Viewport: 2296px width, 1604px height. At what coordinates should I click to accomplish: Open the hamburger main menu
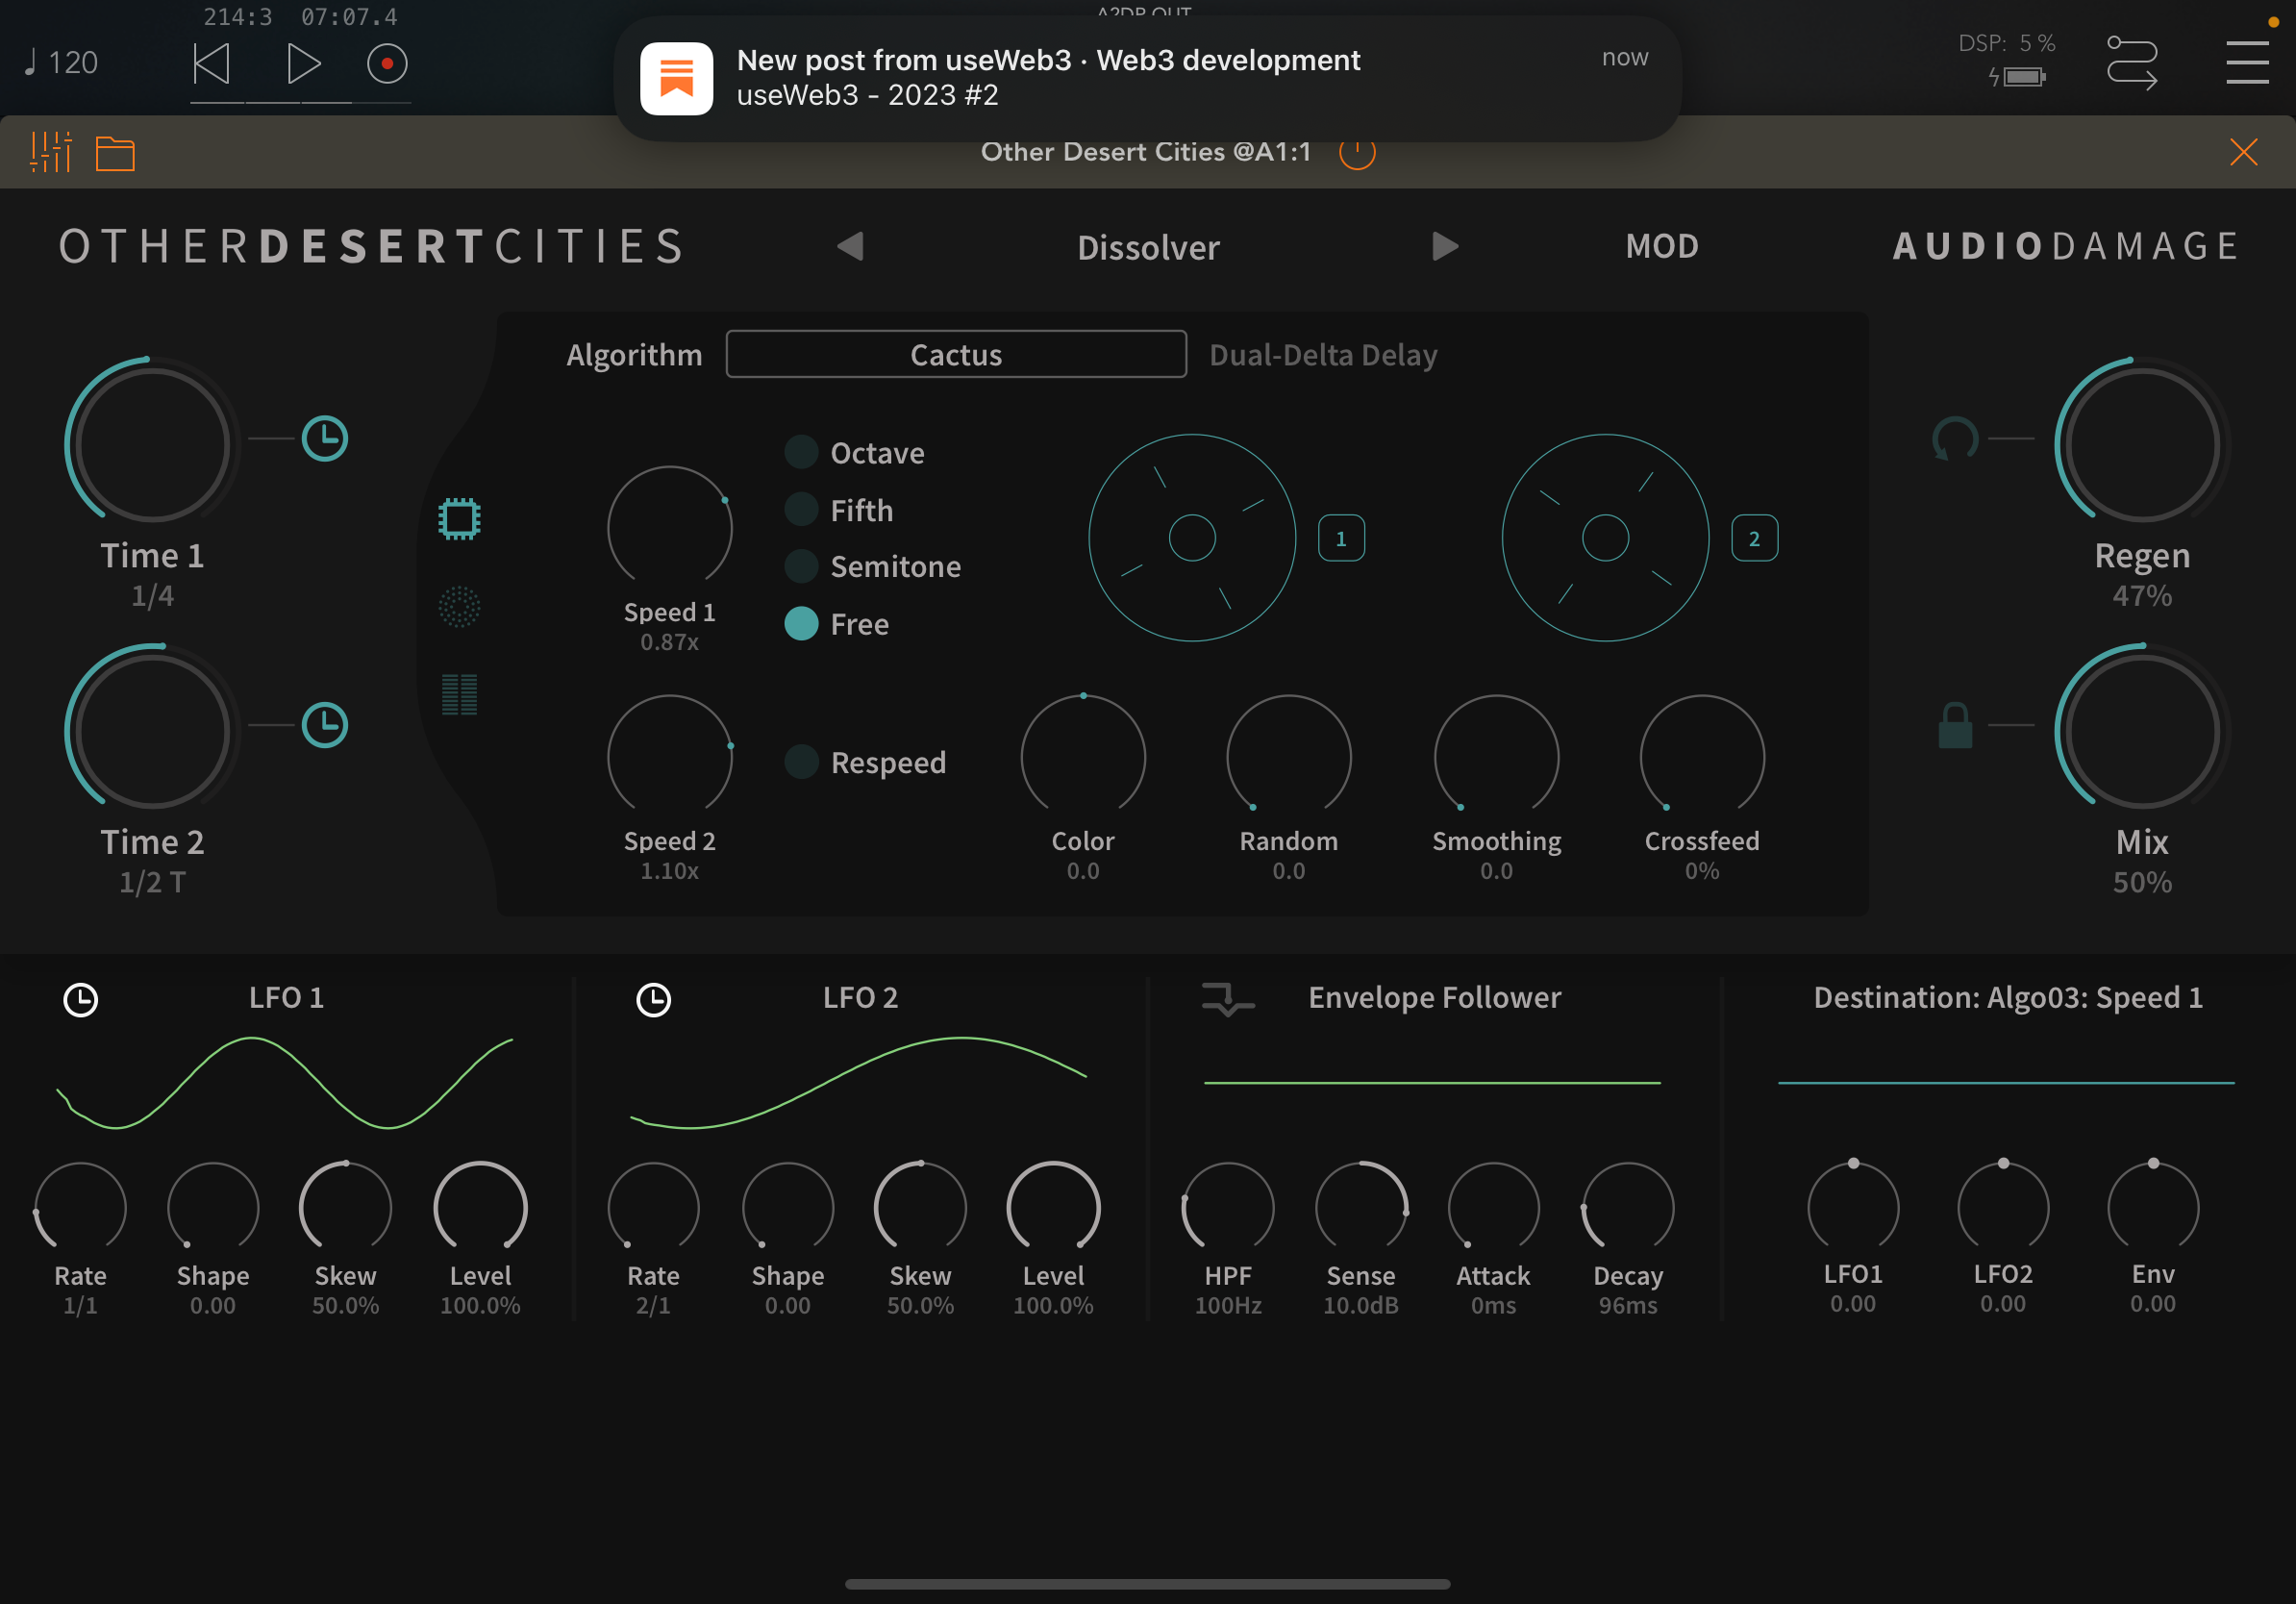pos(2247,62)
